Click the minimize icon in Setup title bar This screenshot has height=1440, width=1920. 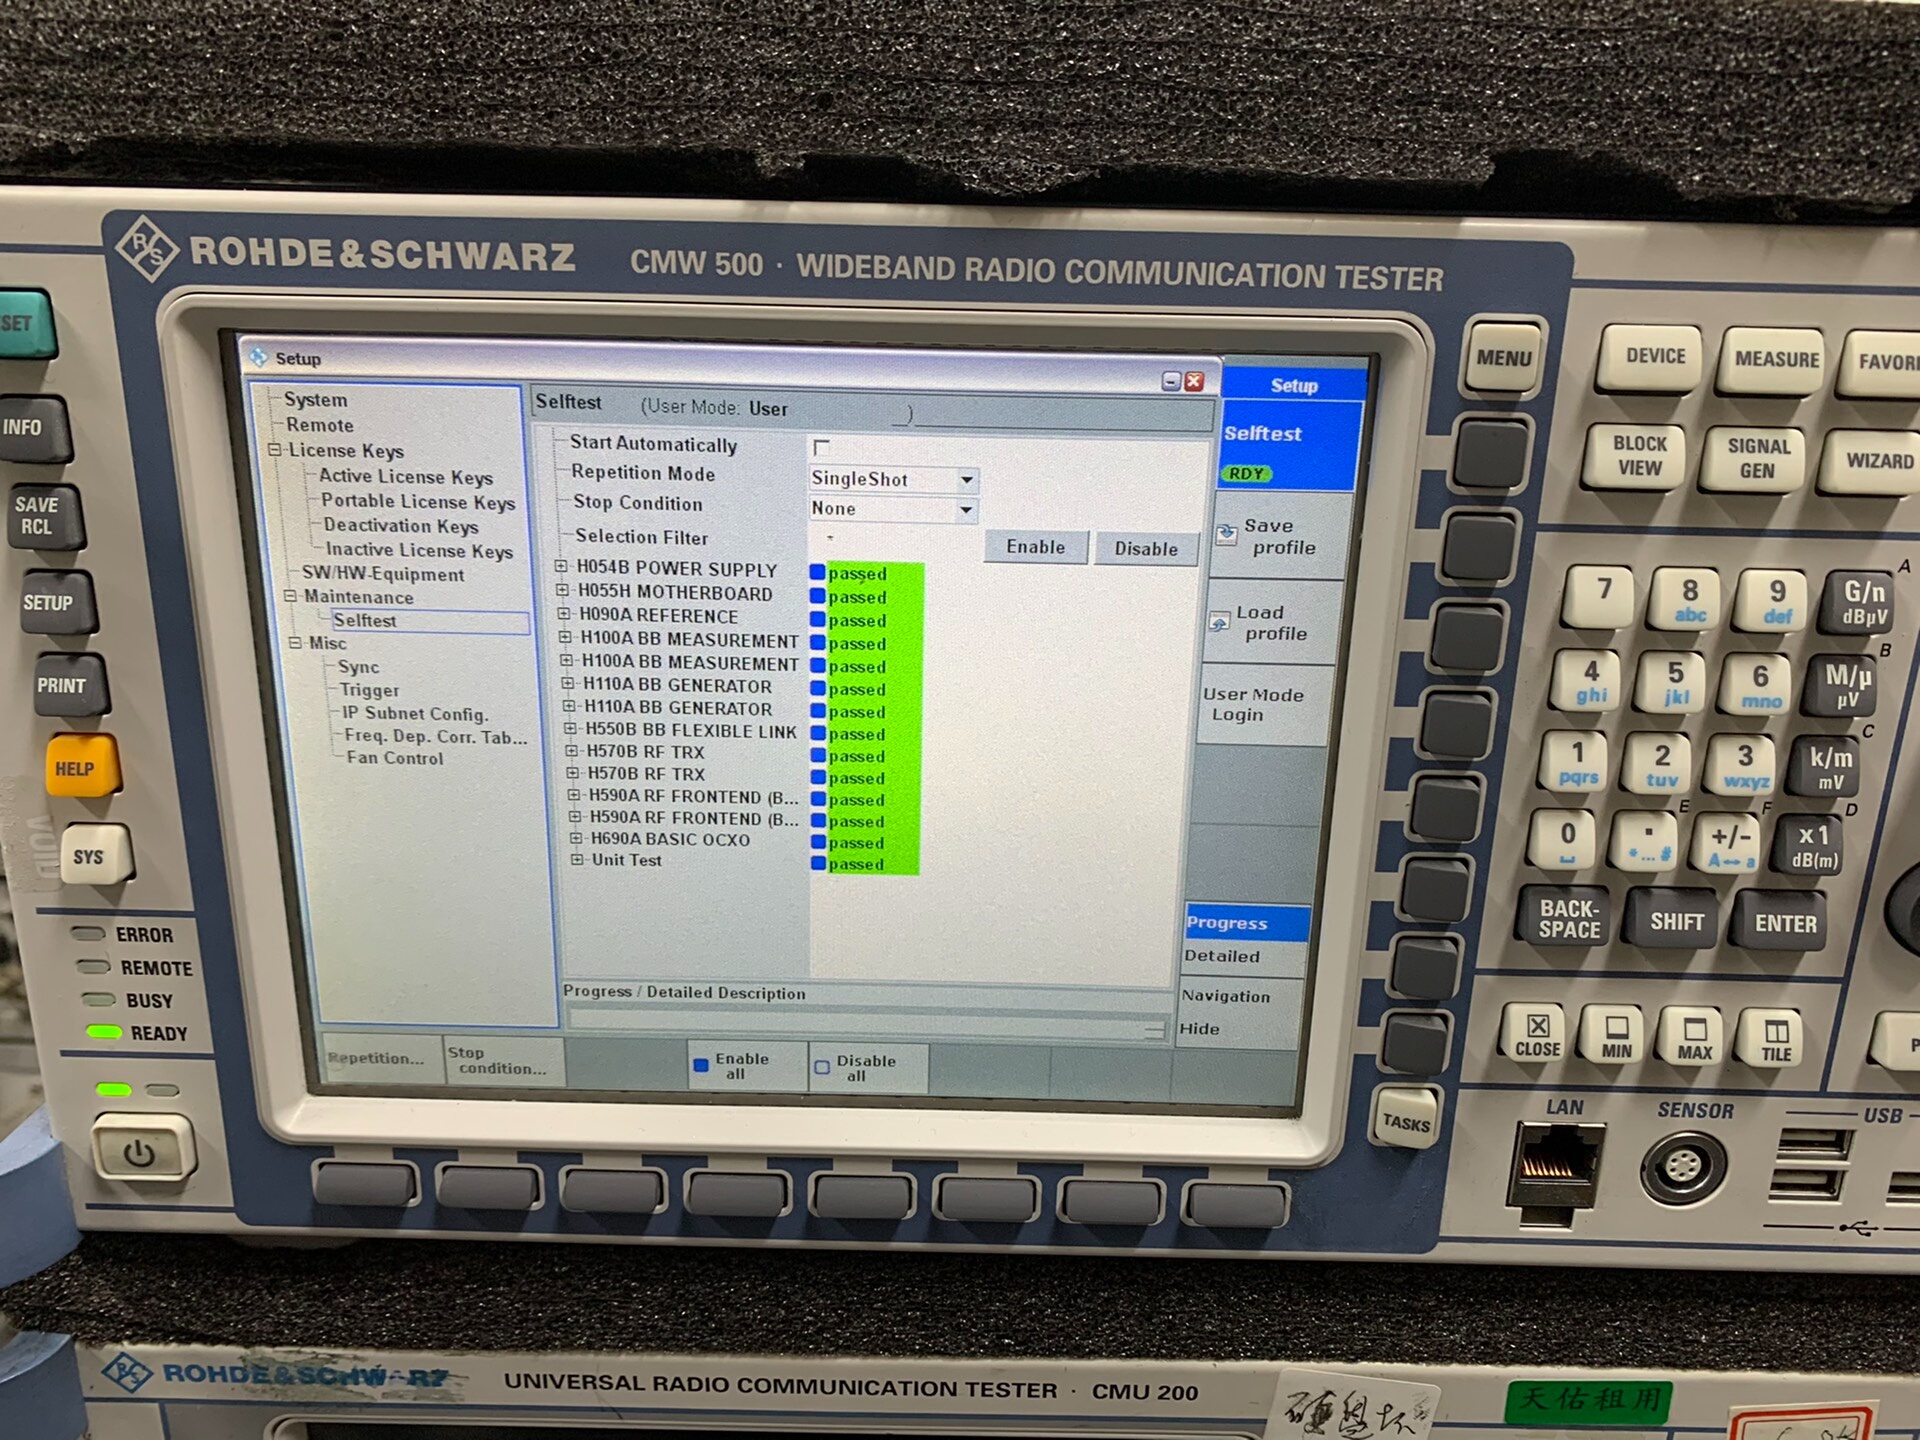coord(1171,381)
